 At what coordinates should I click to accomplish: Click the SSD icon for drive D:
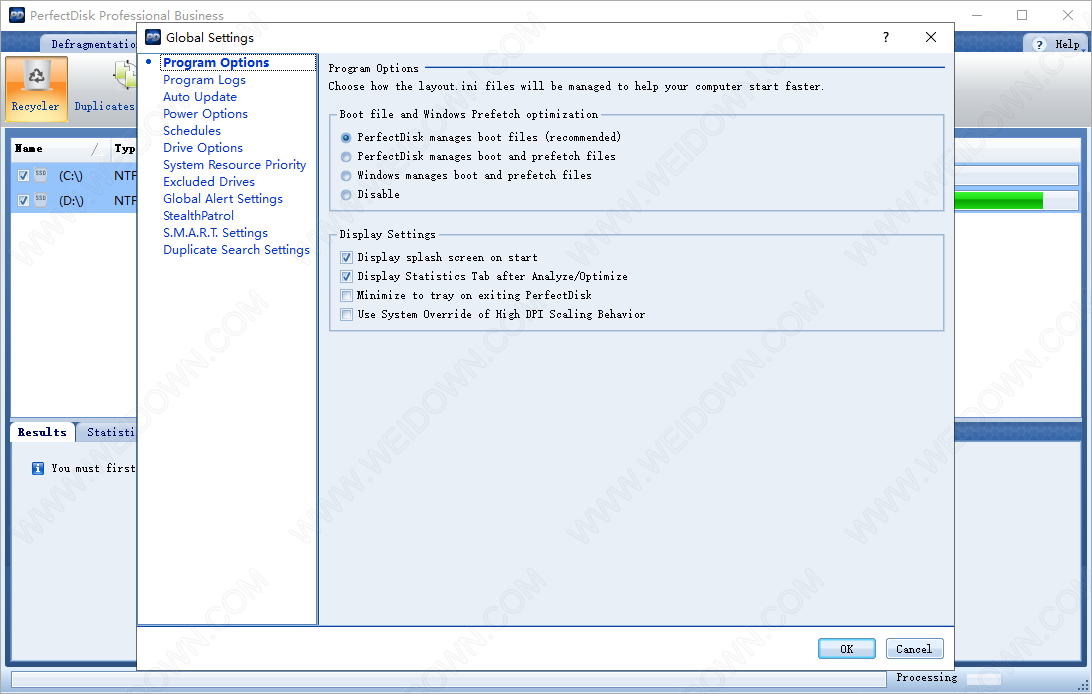coord(41,200)
